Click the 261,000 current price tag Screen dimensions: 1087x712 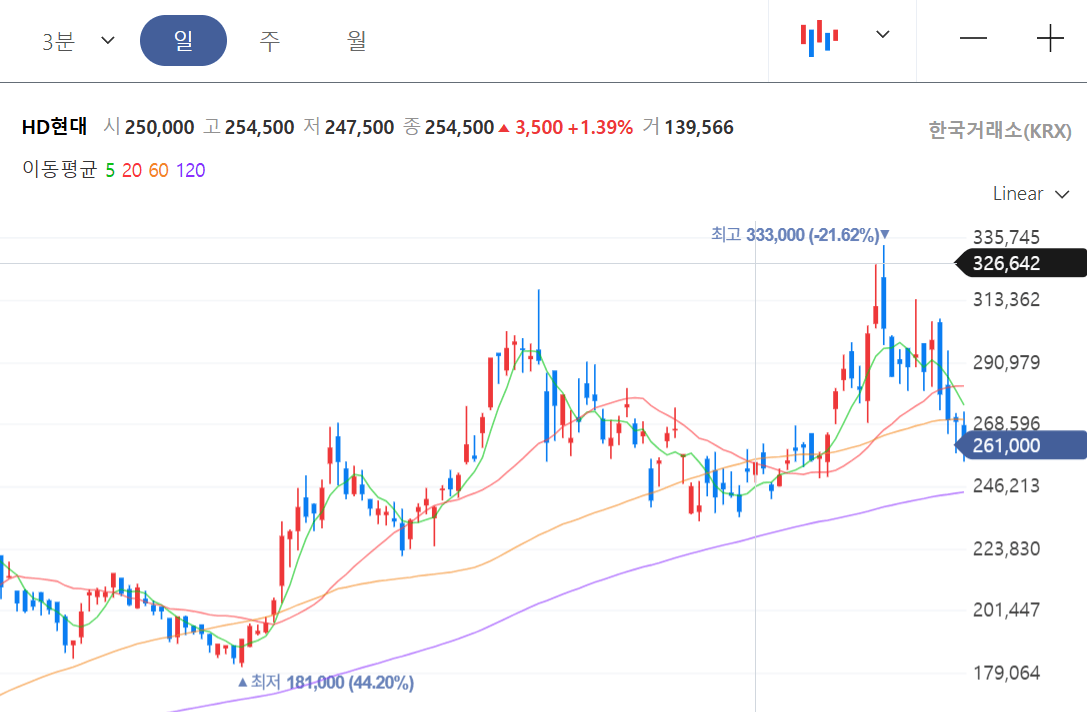[1020, 445]
